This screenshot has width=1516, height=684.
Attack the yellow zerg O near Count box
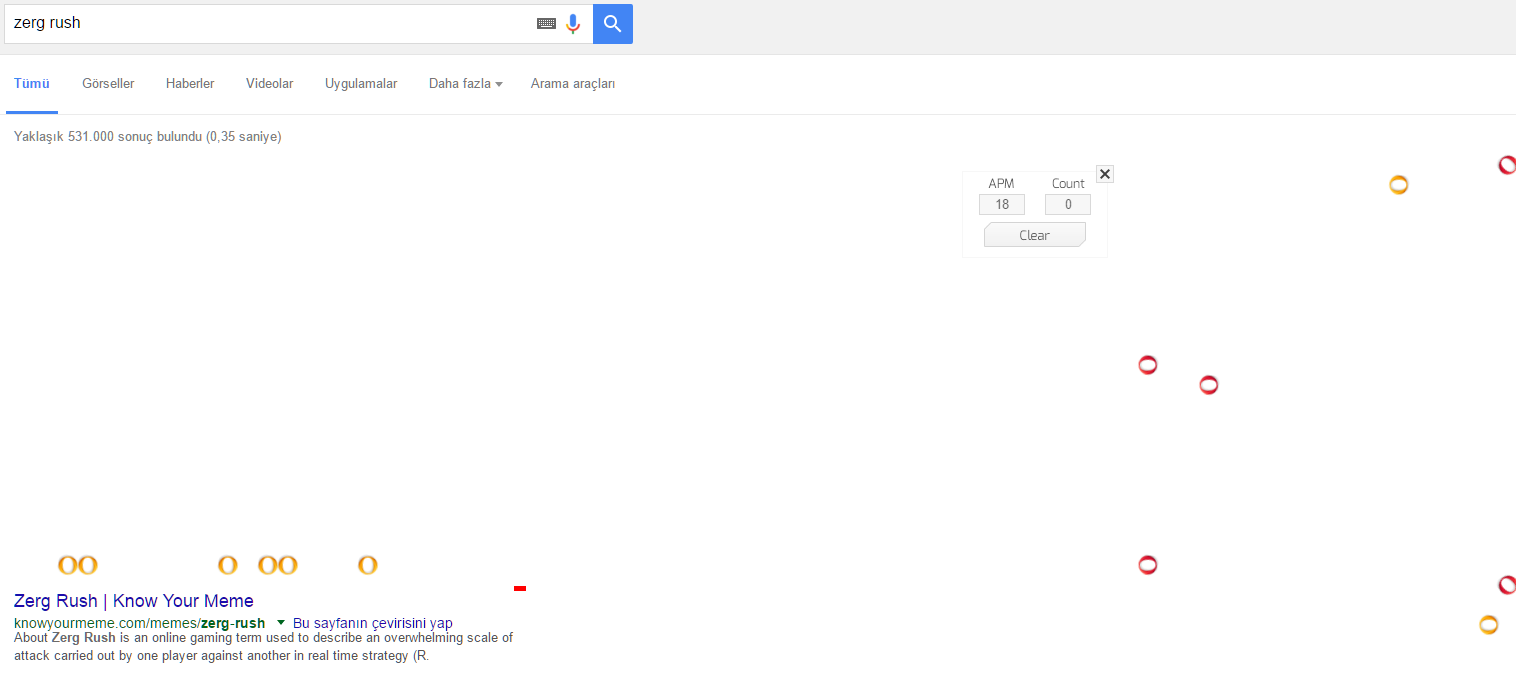coord(1398,185)
